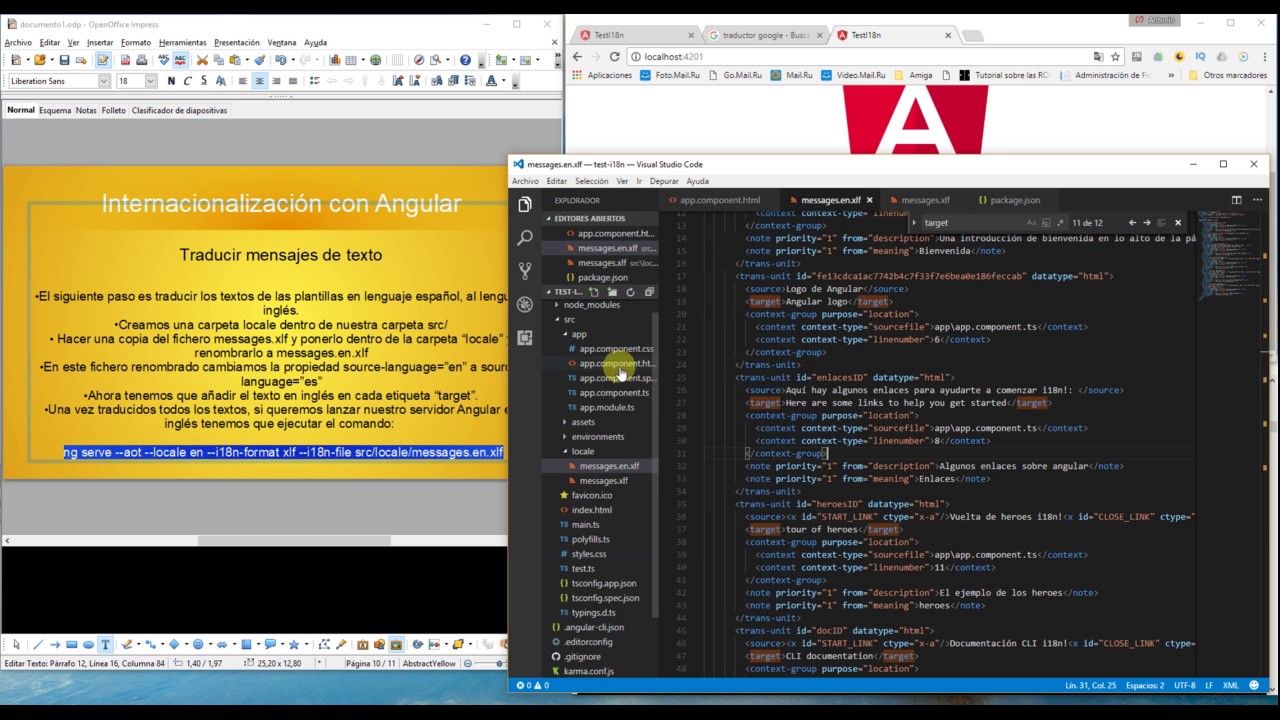Change Espacios: 2 indentation in status bar
1280x720 pixels.
pyautogui.click(x=1143, y=686)
